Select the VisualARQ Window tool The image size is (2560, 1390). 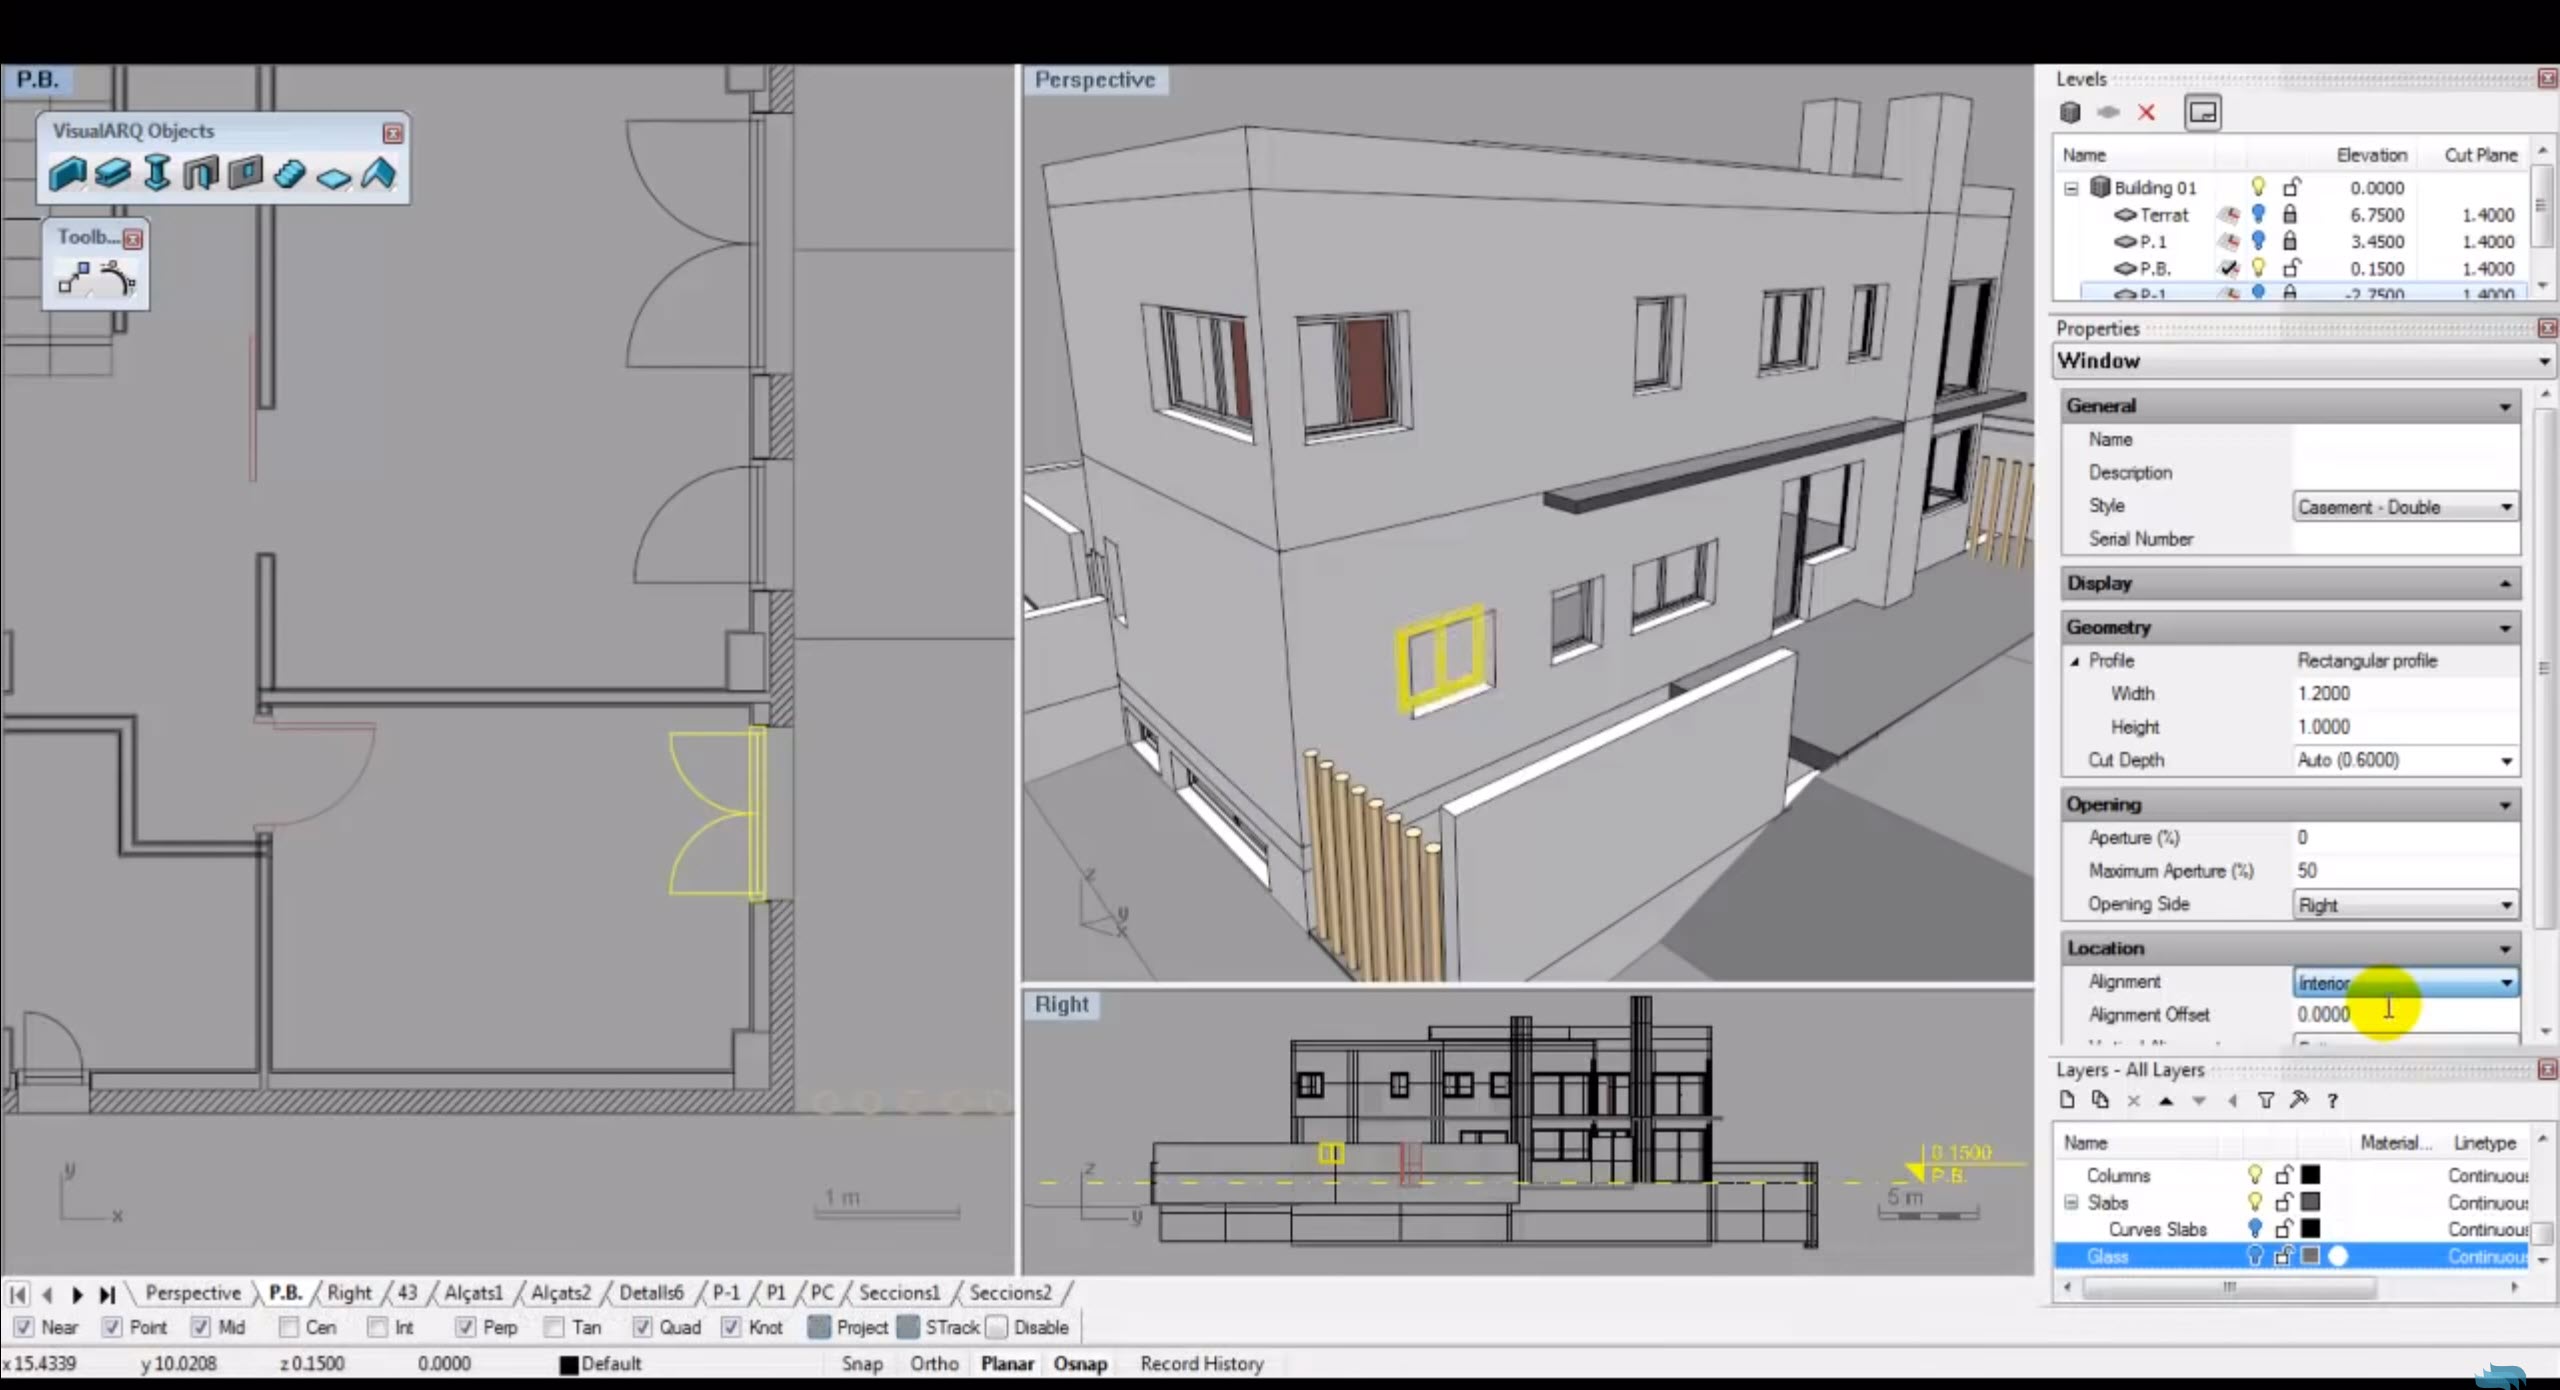245,174
